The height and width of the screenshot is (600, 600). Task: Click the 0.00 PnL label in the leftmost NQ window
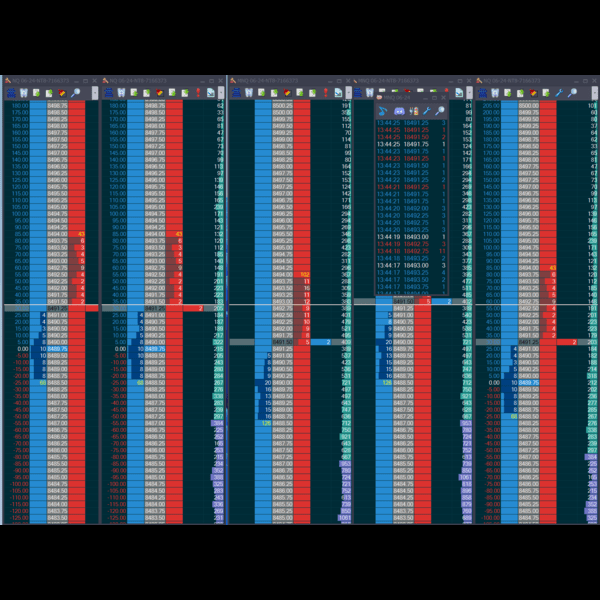pos(23,349)
